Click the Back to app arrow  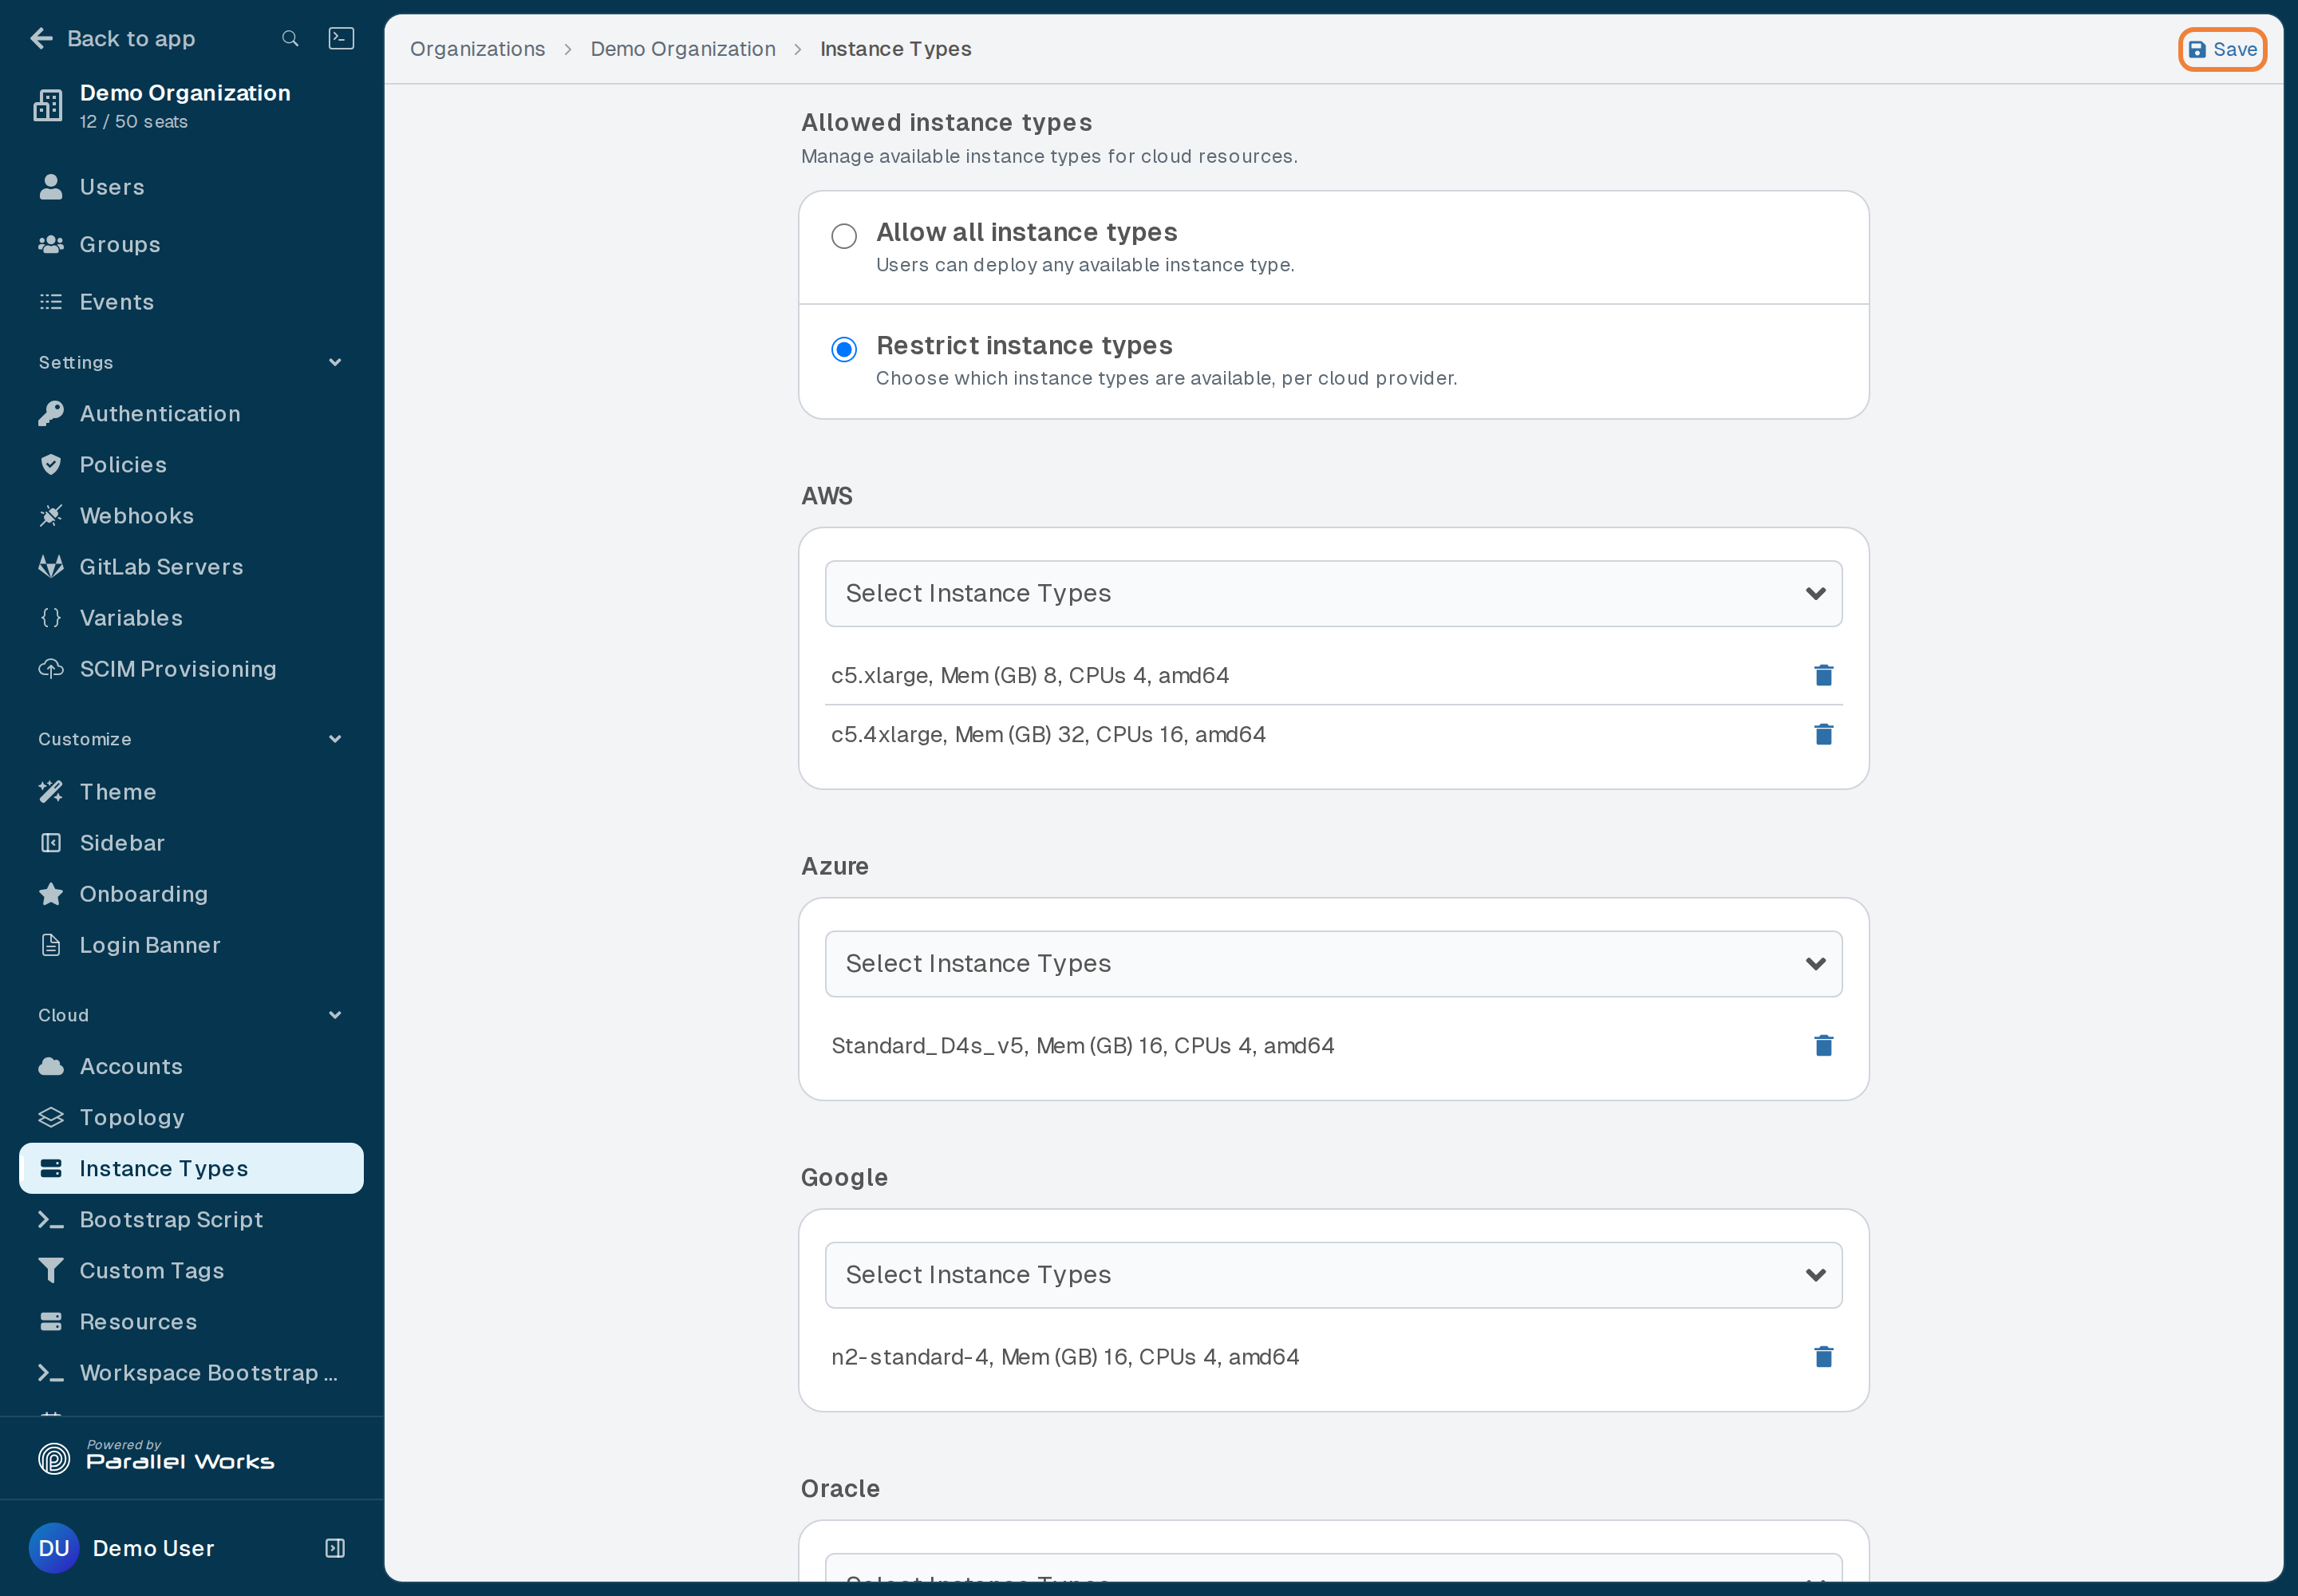[x=41, y=38]
